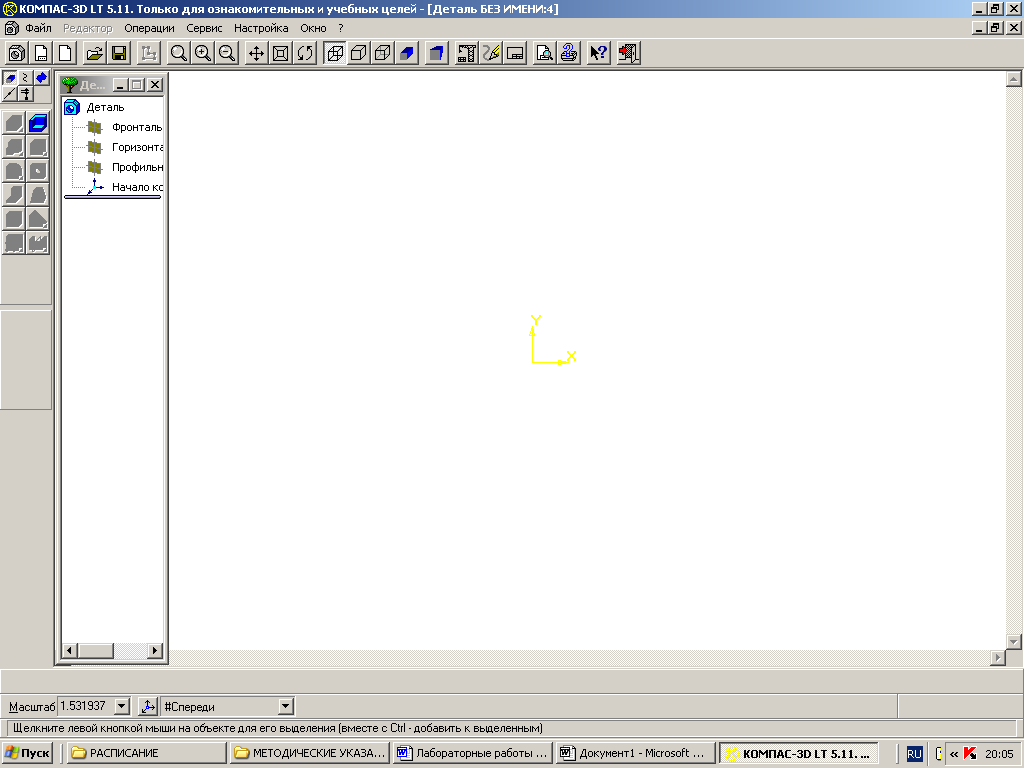Activate the rotate view tool
This screenshot has width=1024, height=768.
pyautogui.click(x=304, y=53)
